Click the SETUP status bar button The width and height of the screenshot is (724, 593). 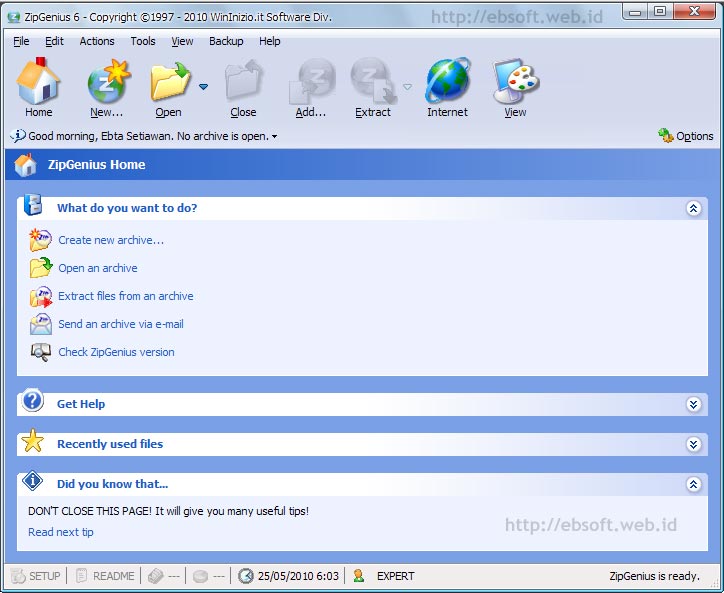tap(36, 576)
